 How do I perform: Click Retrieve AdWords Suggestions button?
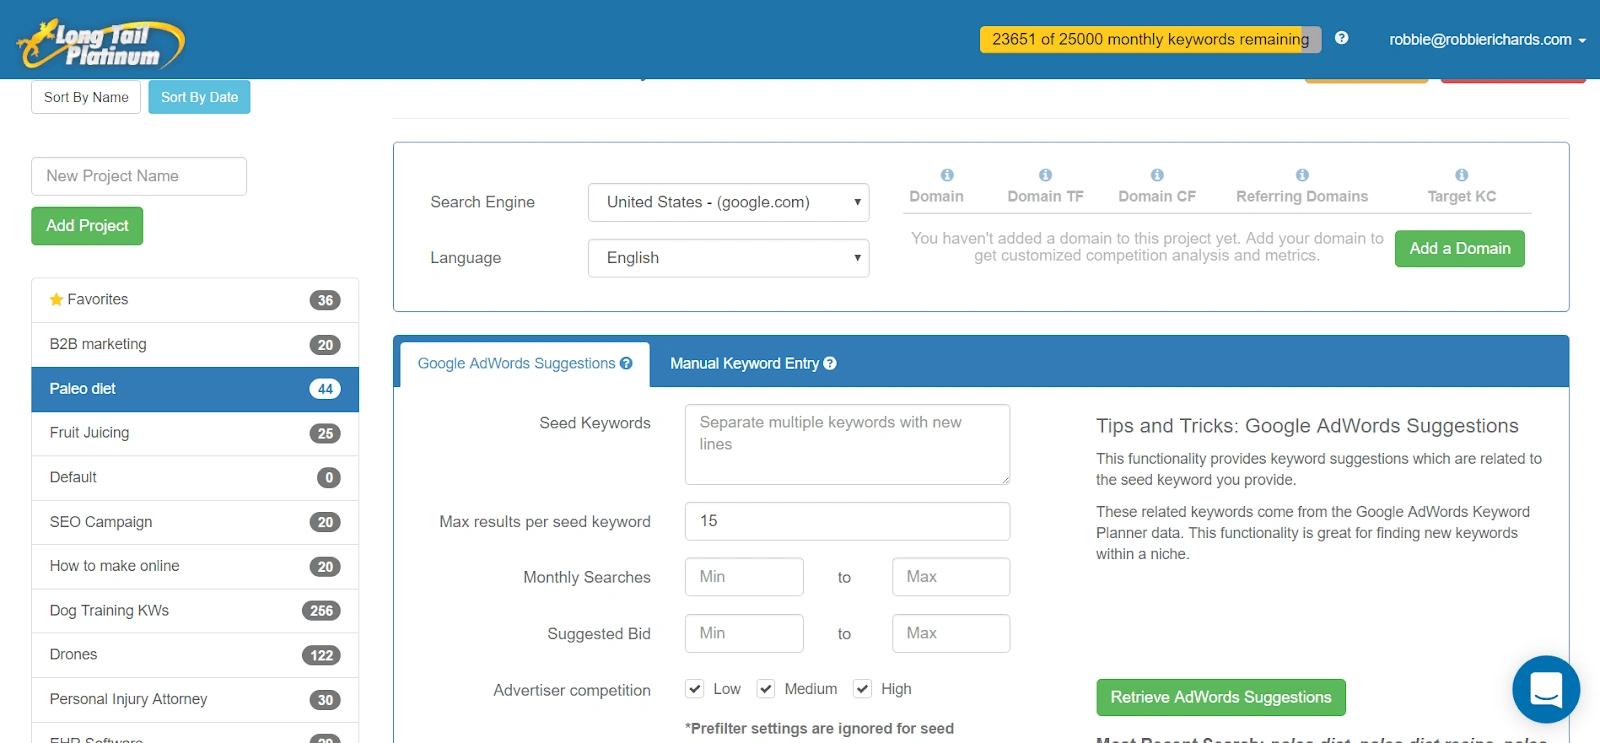(x=1221, y=698)
